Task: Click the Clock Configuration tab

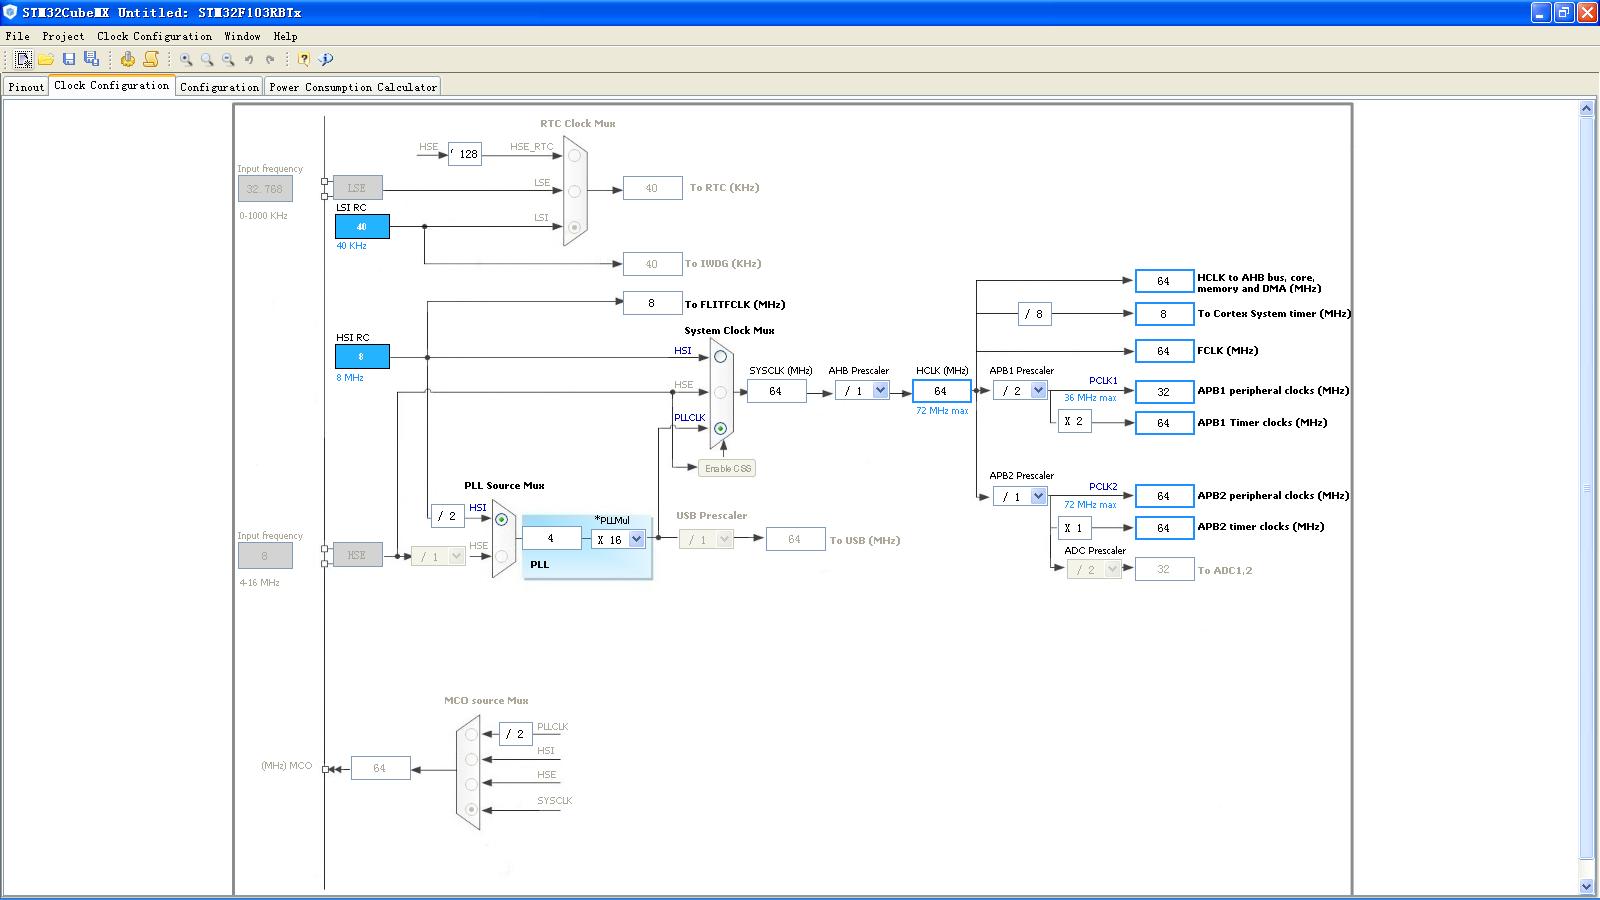Action: coord(112,86)
